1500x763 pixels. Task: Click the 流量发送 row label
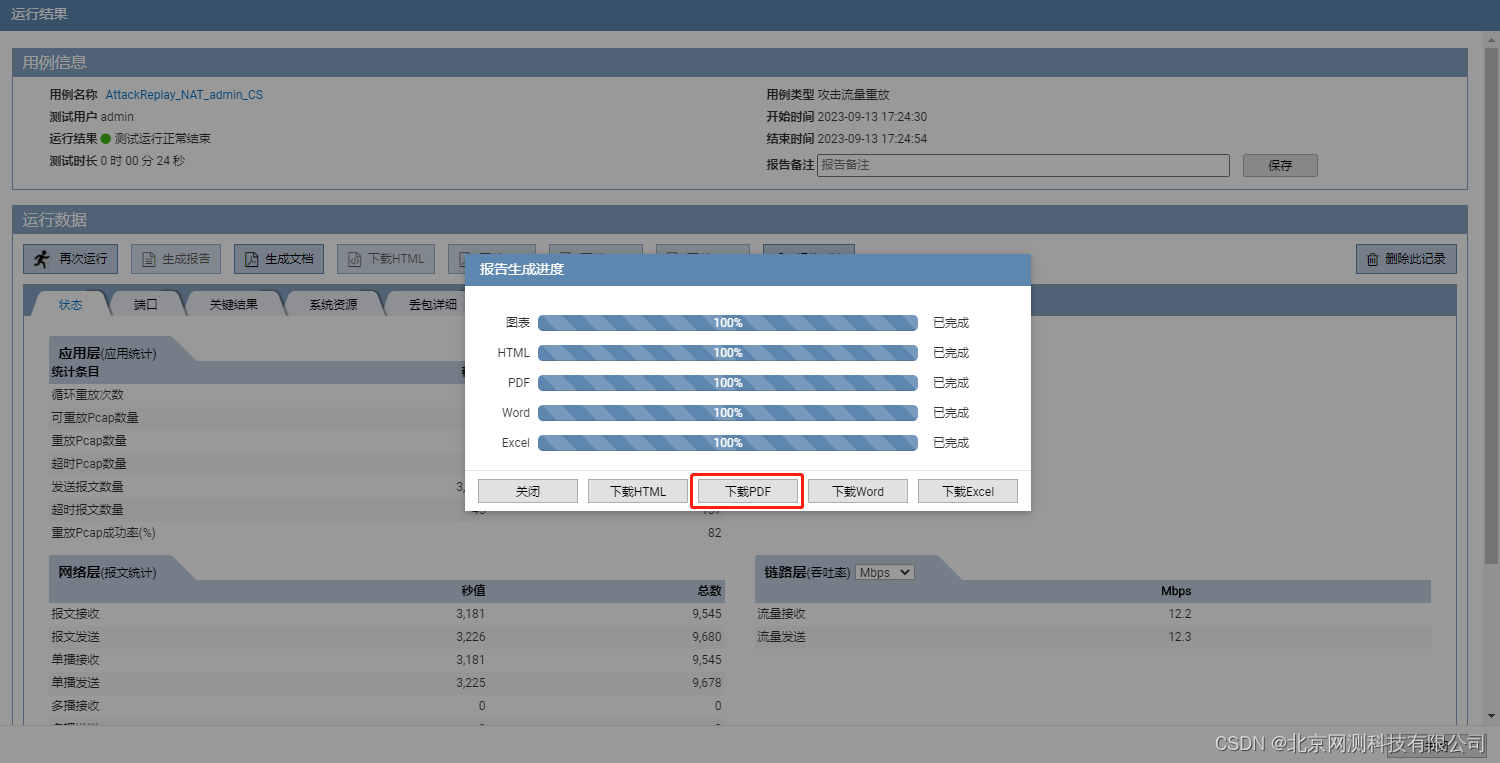pyautogui.click(x=781, y=637)
